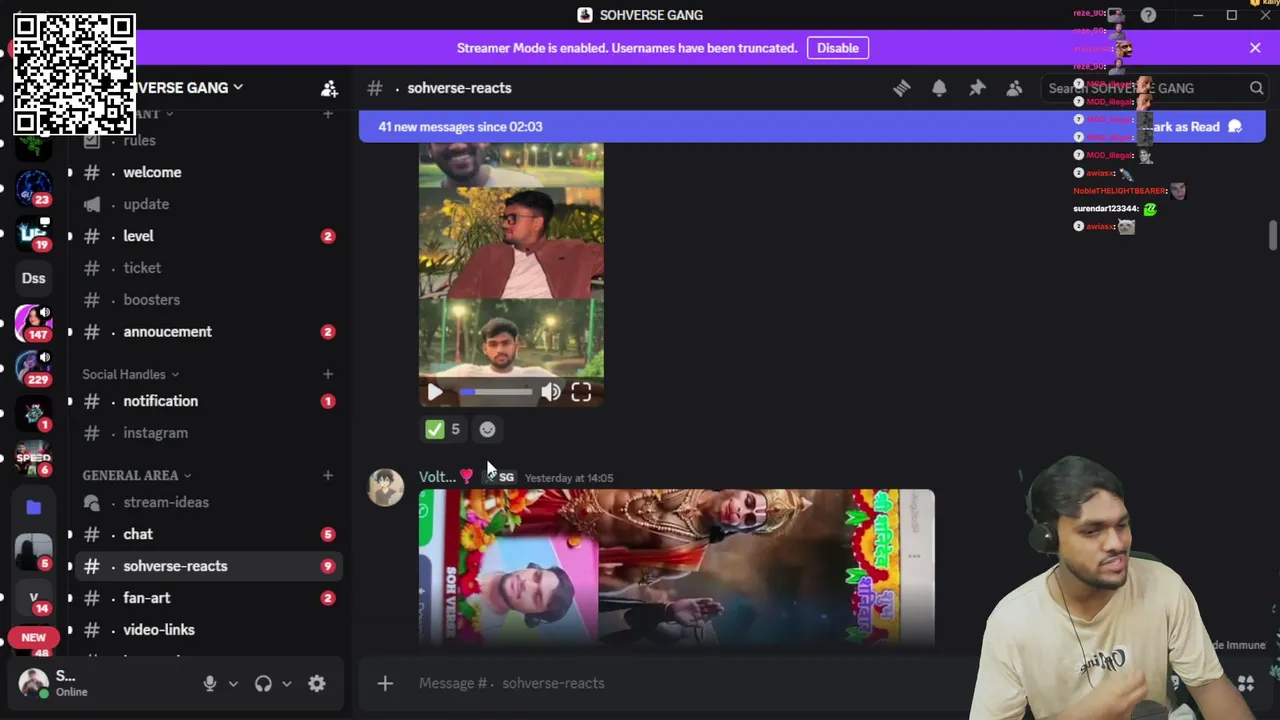The width and height of the screenshot is (1280, 720).
Task: Switch to the chat channel
Action: [207, 534]
